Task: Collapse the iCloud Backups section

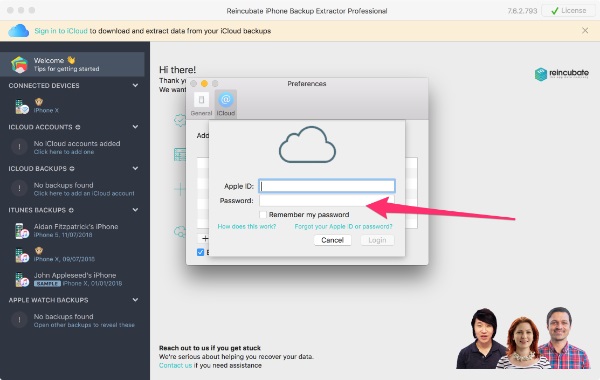Action: click(x=135, y=168)
